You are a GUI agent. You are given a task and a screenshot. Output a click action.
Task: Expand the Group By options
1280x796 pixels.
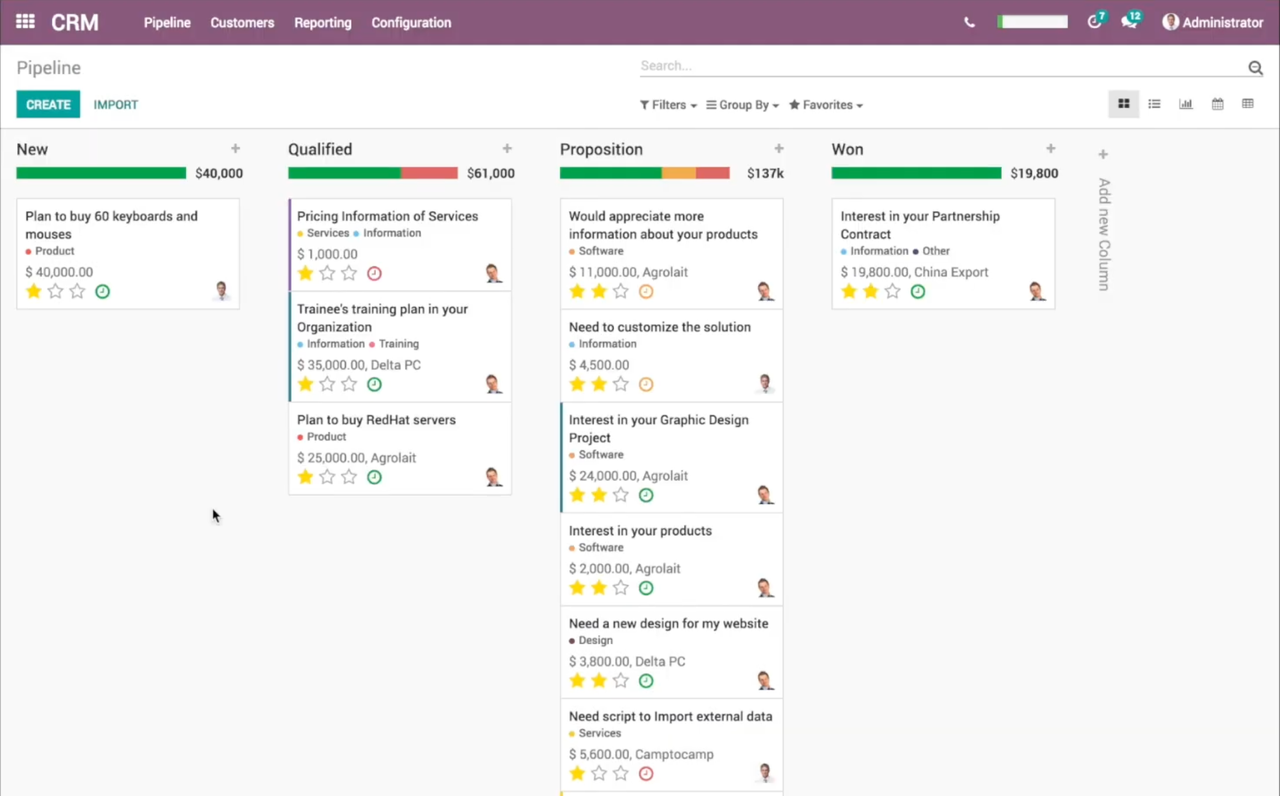(x=742, y=104)
